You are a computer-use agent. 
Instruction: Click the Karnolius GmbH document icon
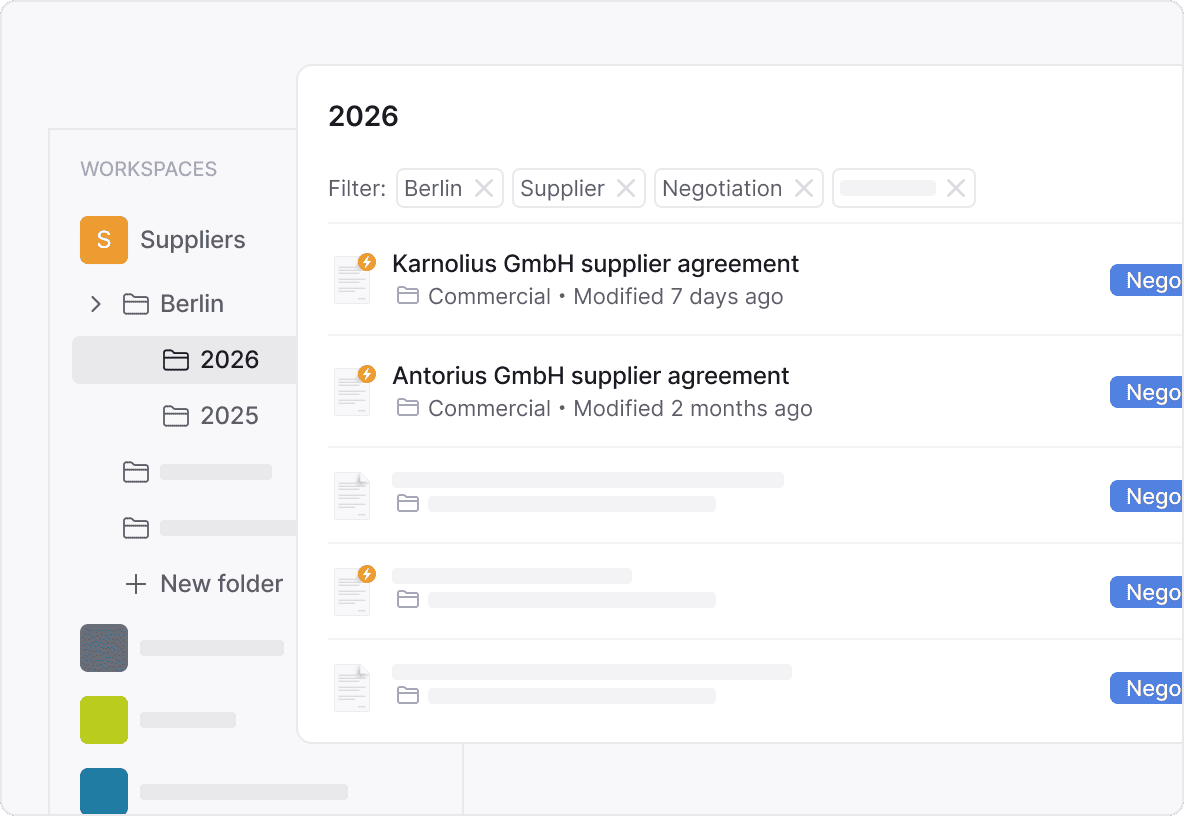pos(352,279)
